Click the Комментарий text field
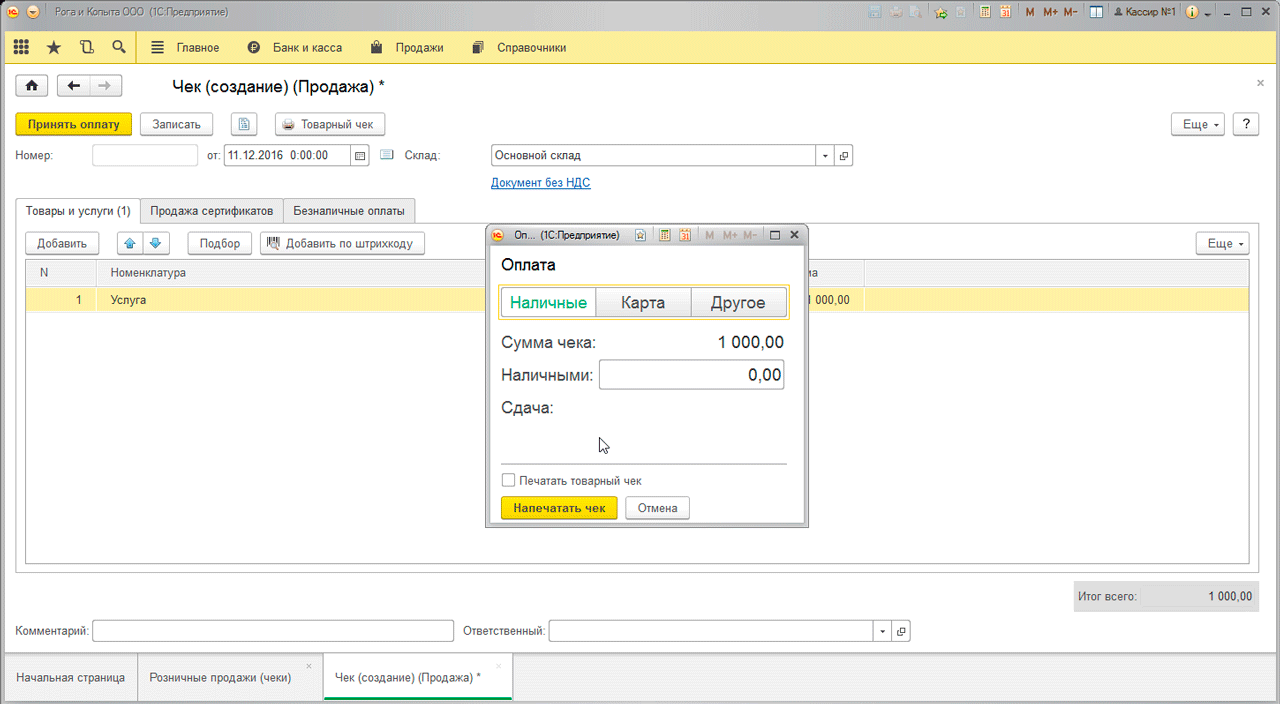The height and width of the screenshot is (704, 1280). [x=273, y=631]
